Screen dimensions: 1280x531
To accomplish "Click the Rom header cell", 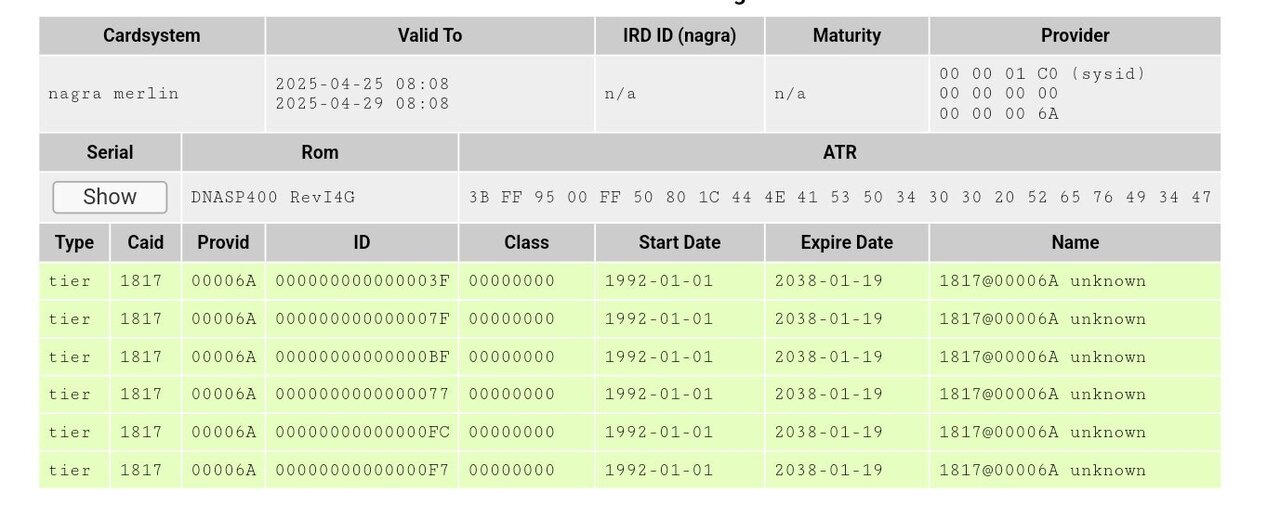I will point(319,152).
